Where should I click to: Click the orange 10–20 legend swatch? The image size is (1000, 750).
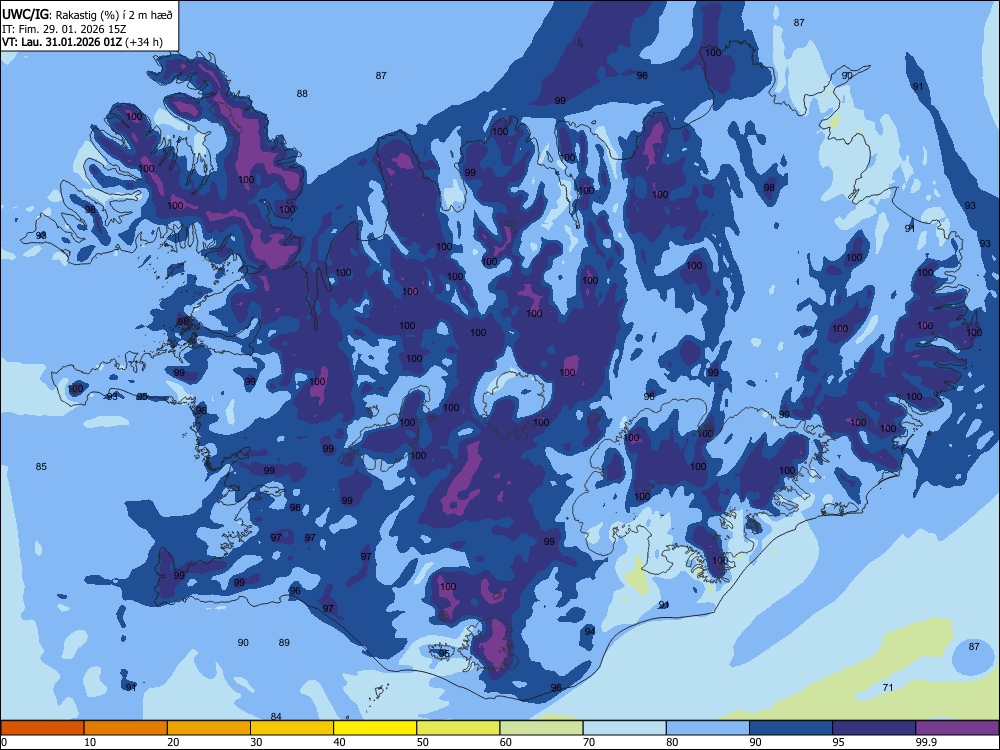[x=126, y=728]
